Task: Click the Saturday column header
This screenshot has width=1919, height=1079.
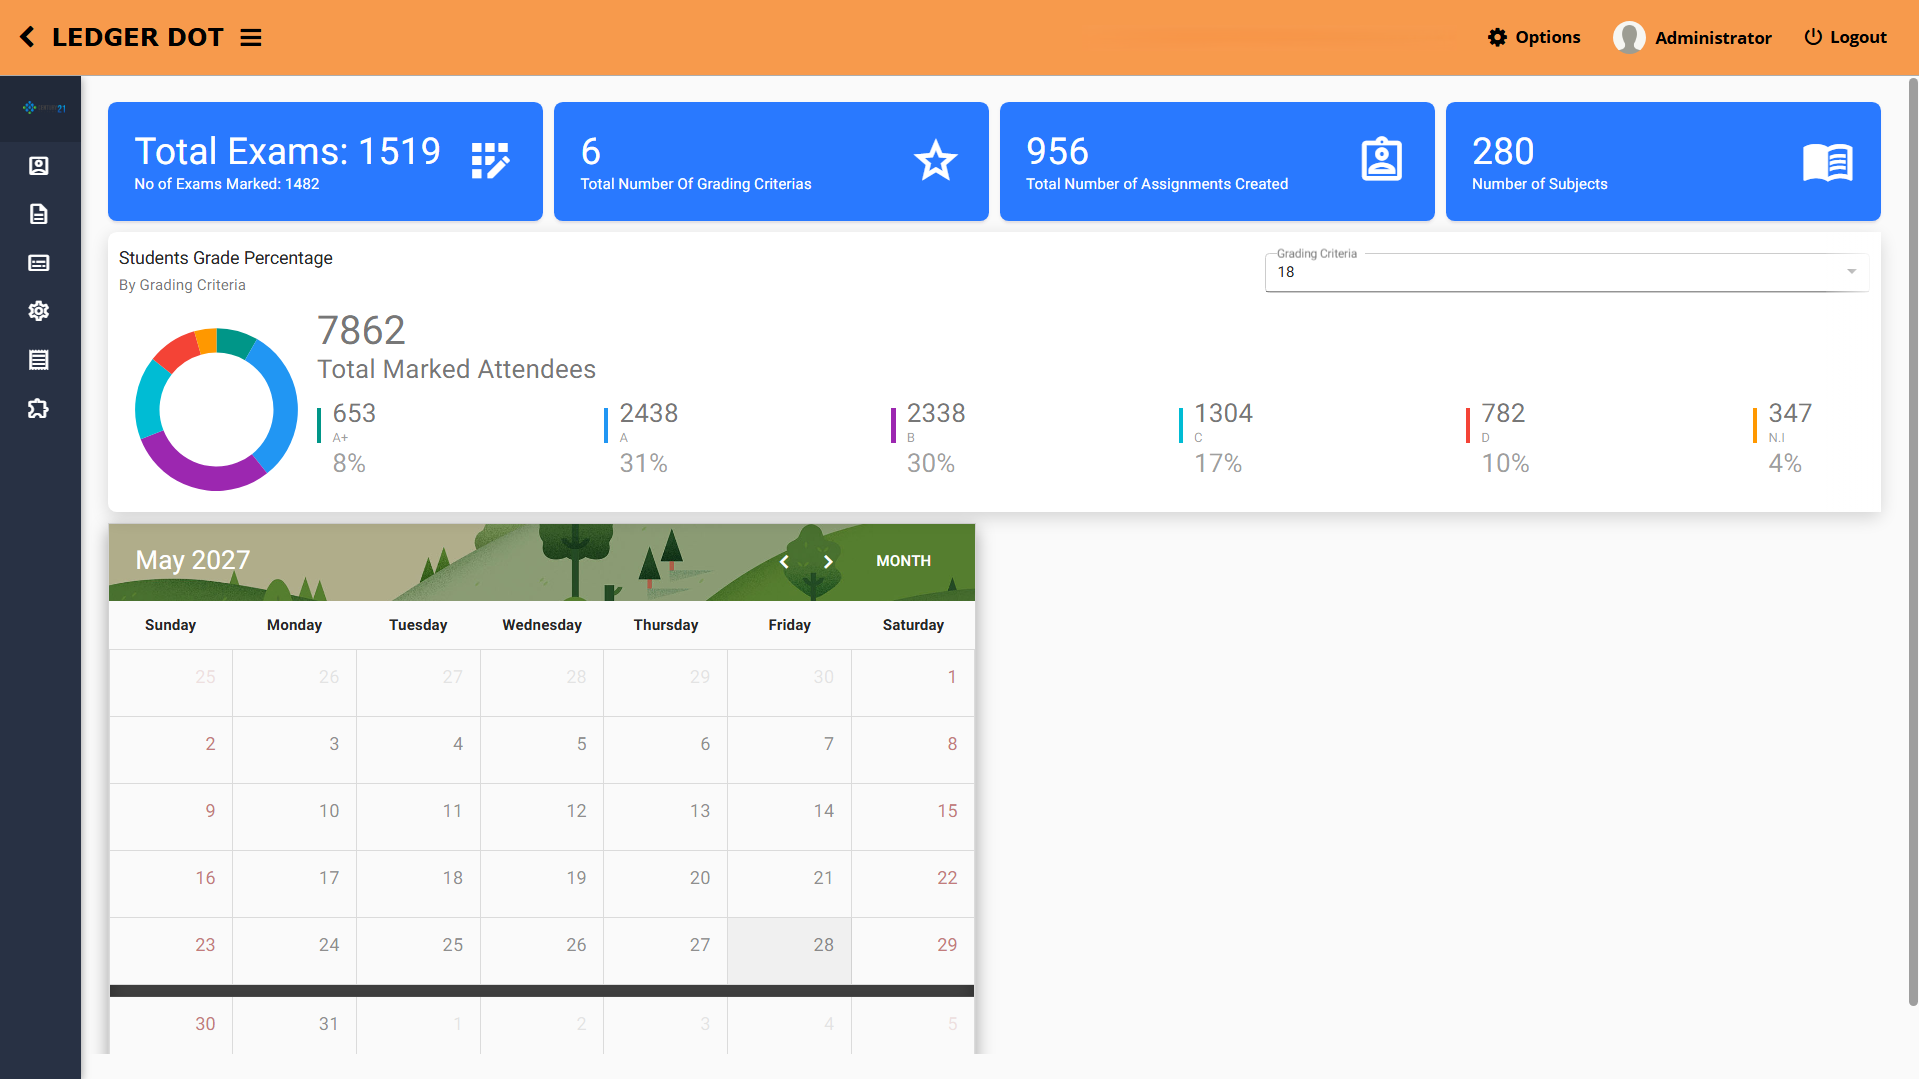Action: 913,625
